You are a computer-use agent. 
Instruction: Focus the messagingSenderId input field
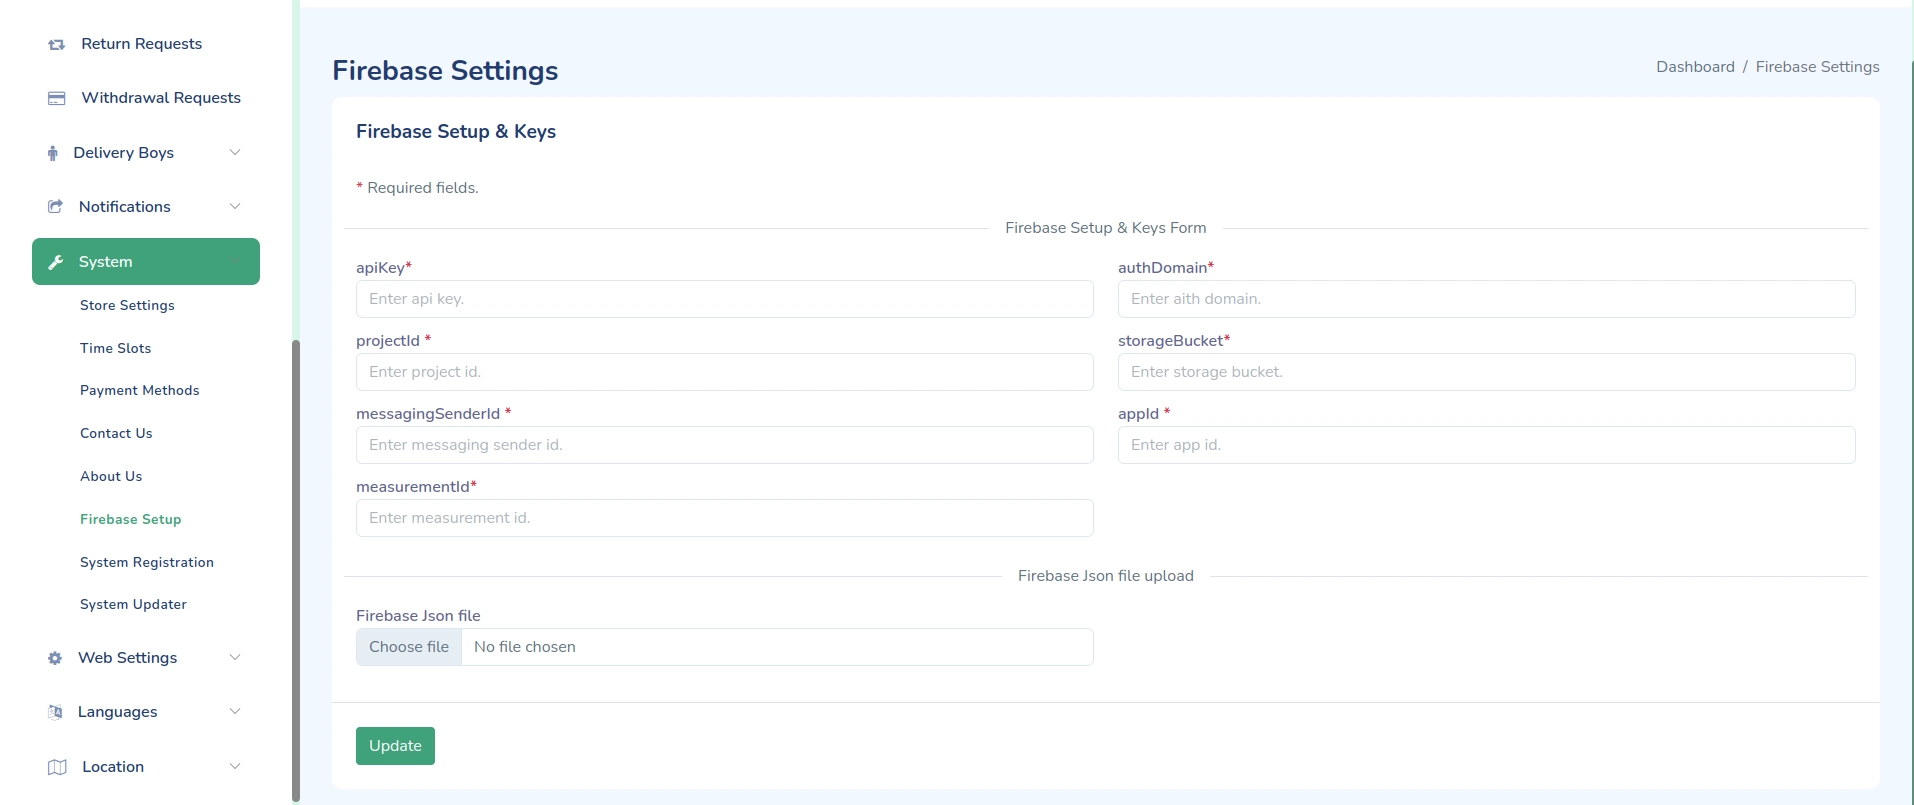(x=725, y=445)
